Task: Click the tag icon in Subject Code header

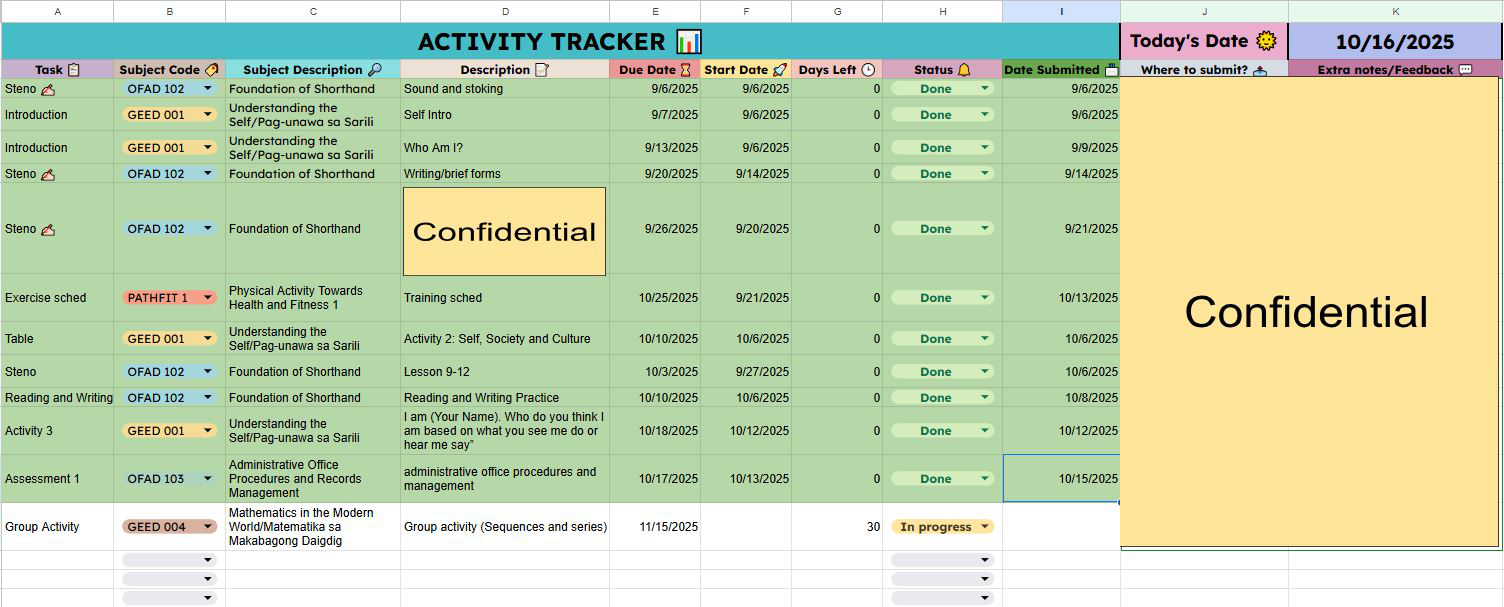Action: pyautogui.click(x=211, y=70)
